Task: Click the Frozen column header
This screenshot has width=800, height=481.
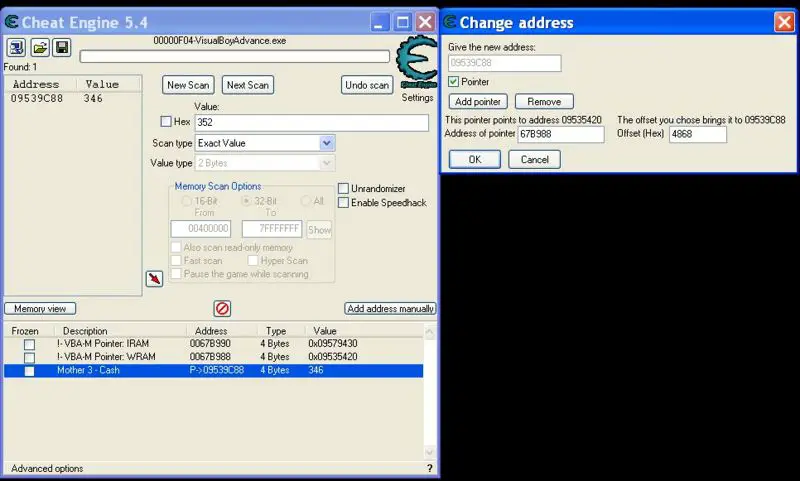Action: click(25, 331)
